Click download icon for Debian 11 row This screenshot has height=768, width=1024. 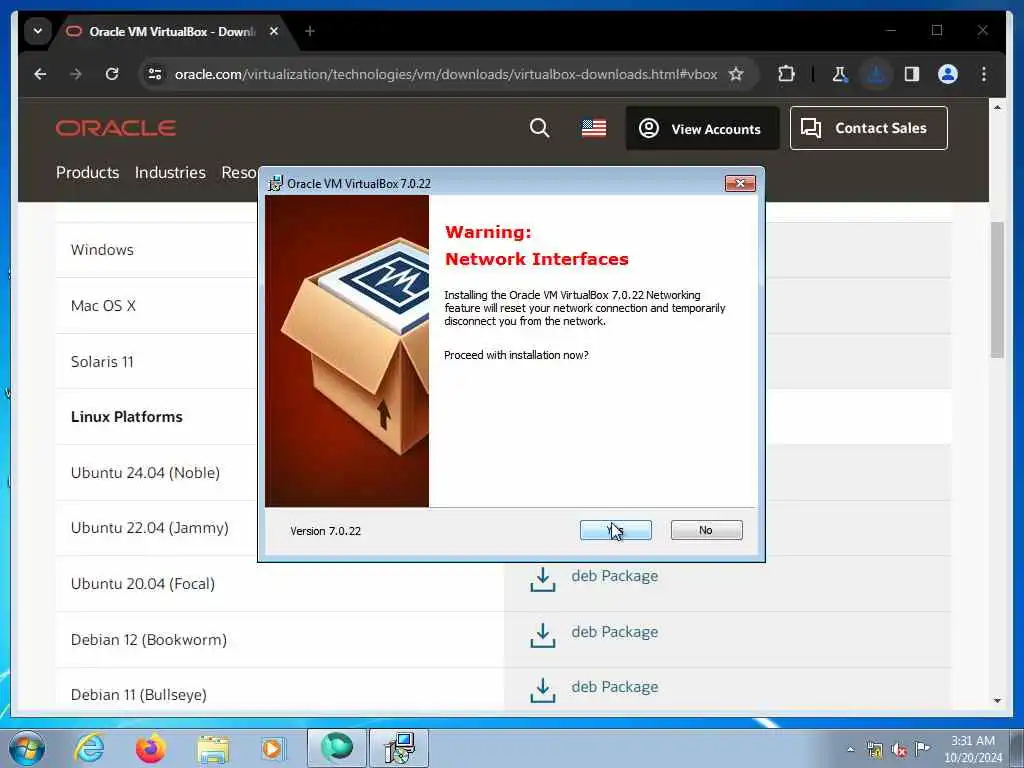(x=543, y=690)
